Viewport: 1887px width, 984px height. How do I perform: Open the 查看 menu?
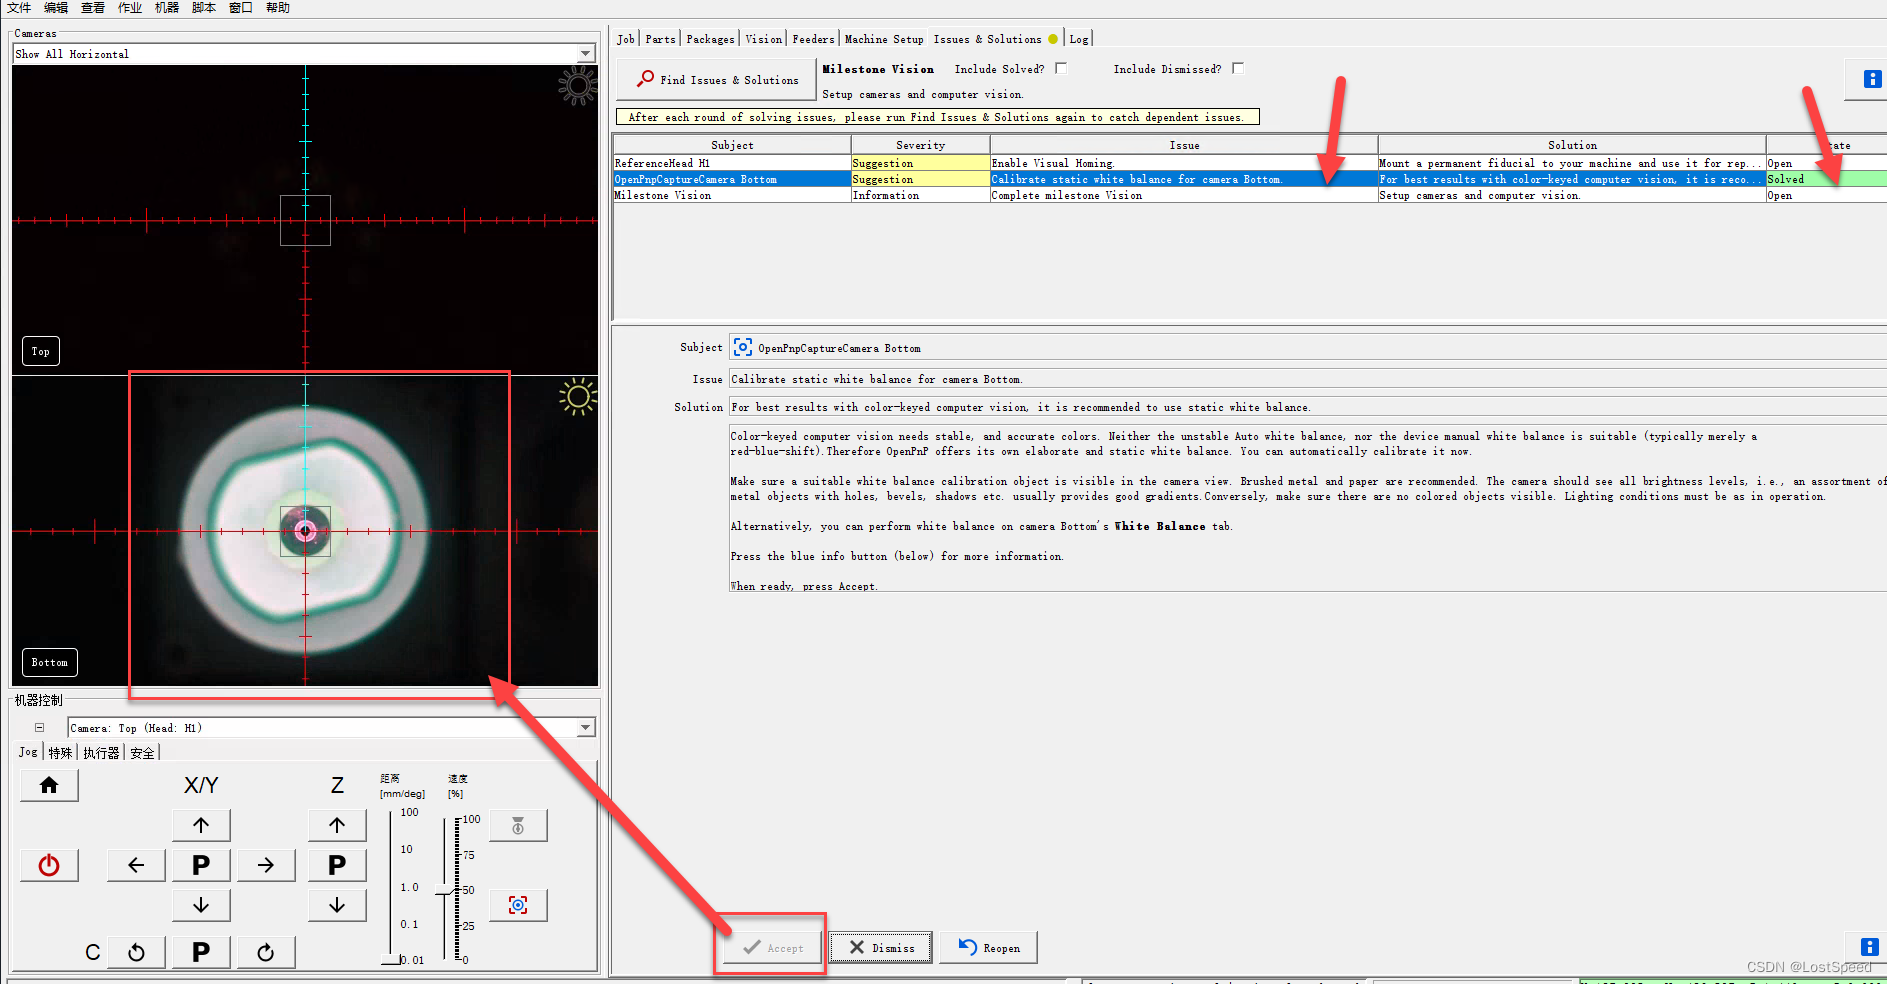93,8
